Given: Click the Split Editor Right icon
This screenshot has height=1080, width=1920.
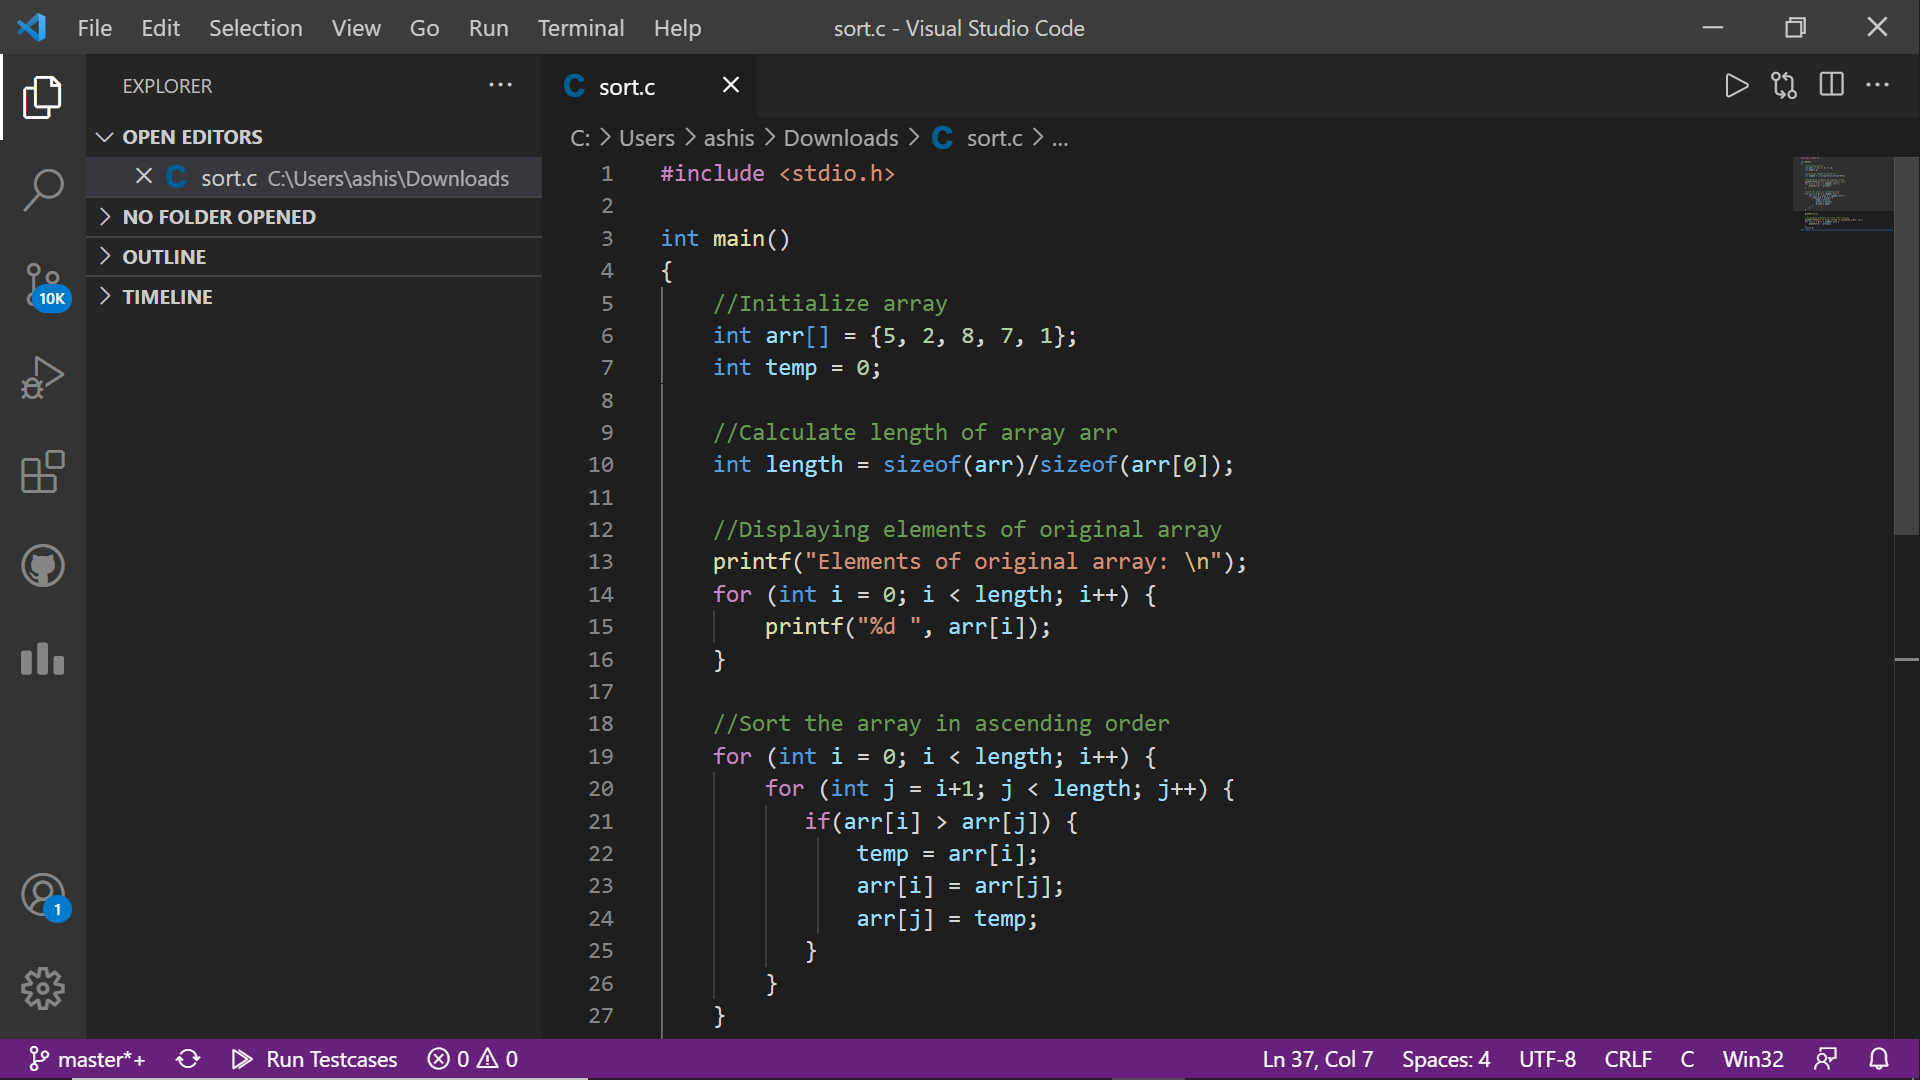Looking at the screenshot, I should tap(1831, 86).
